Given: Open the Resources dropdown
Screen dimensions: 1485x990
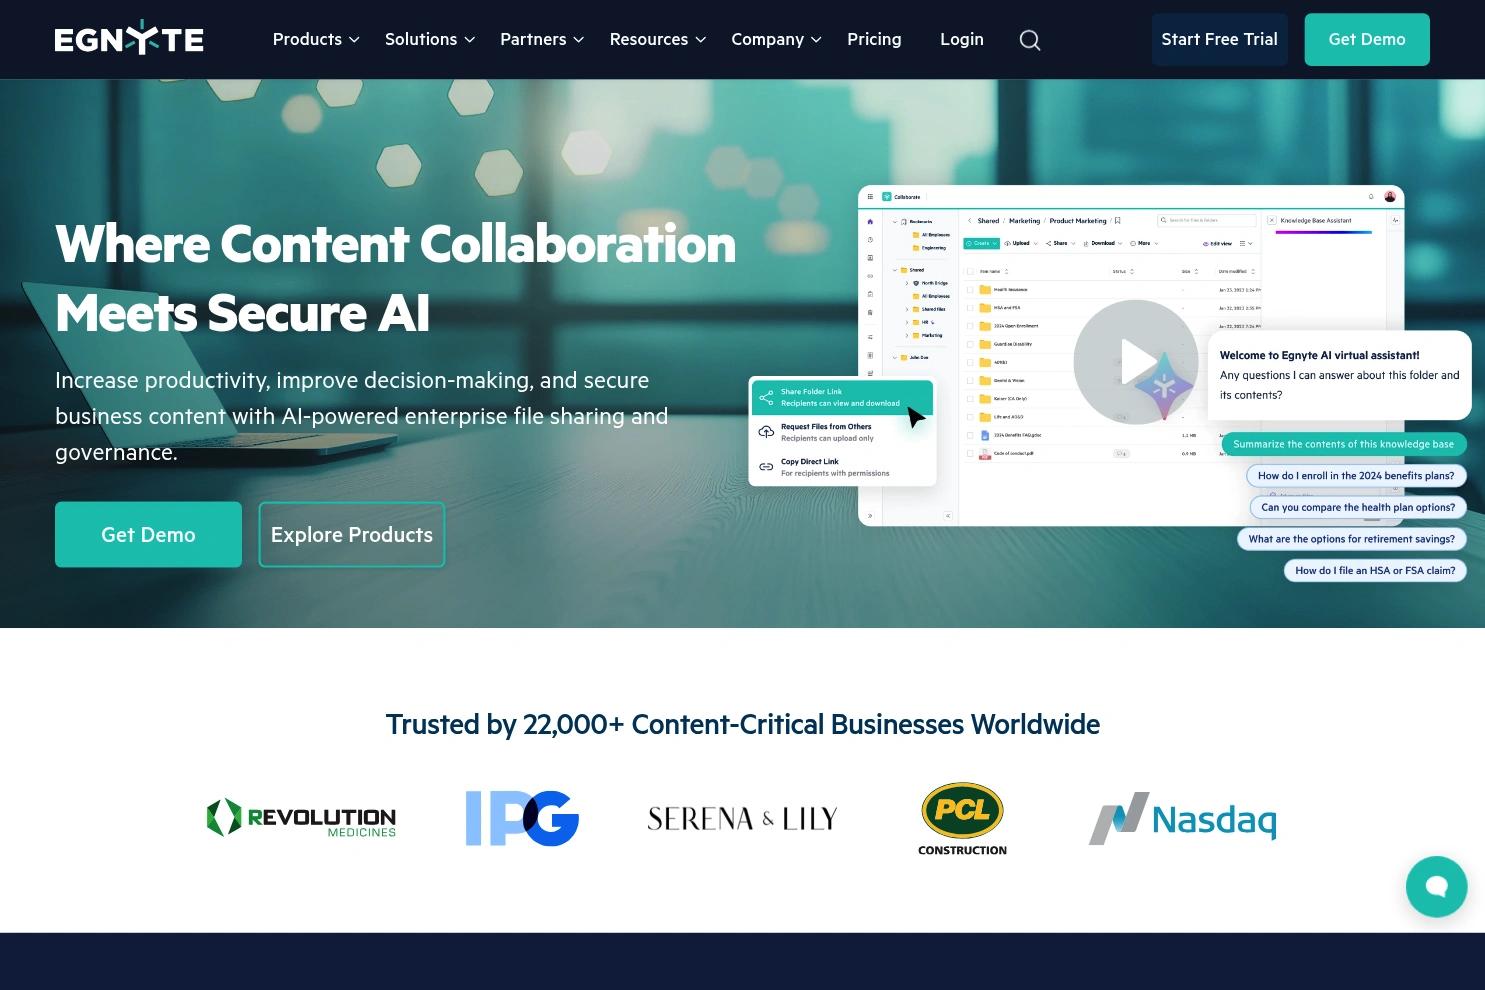Looking at the screenshot, I should point(658,39).
